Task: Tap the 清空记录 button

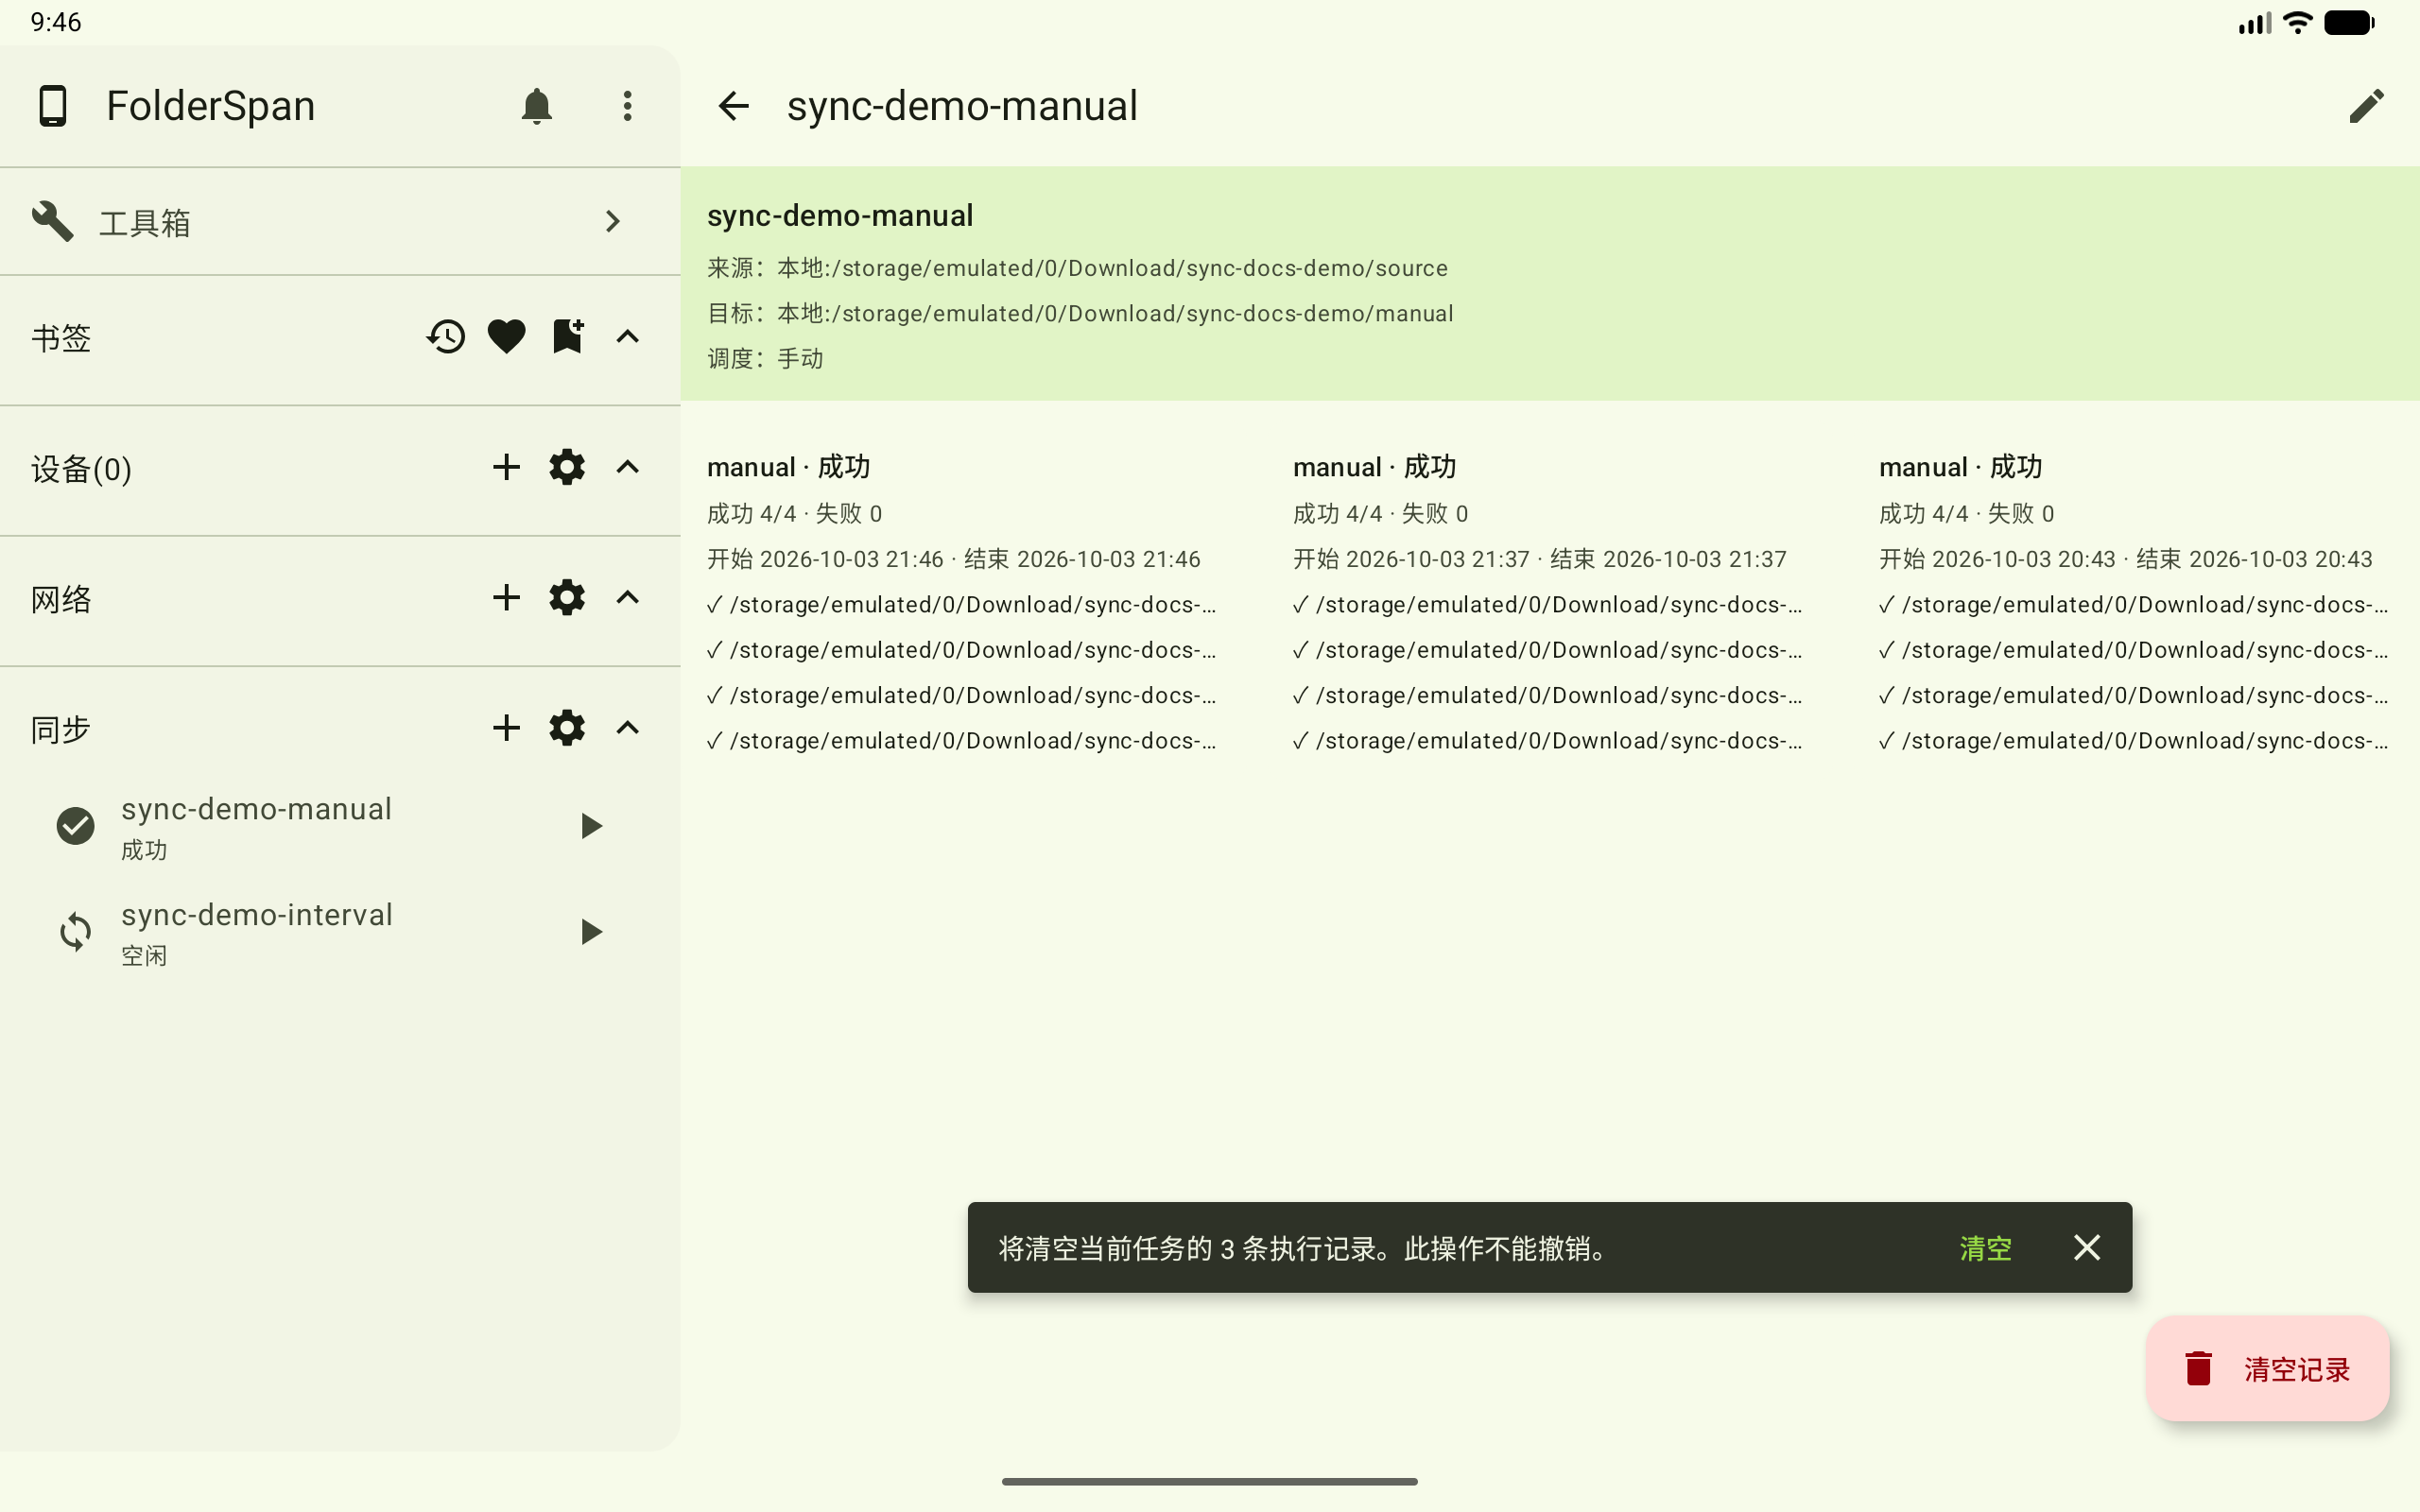Action: pyautogui.click(x=2267, y=1369)
